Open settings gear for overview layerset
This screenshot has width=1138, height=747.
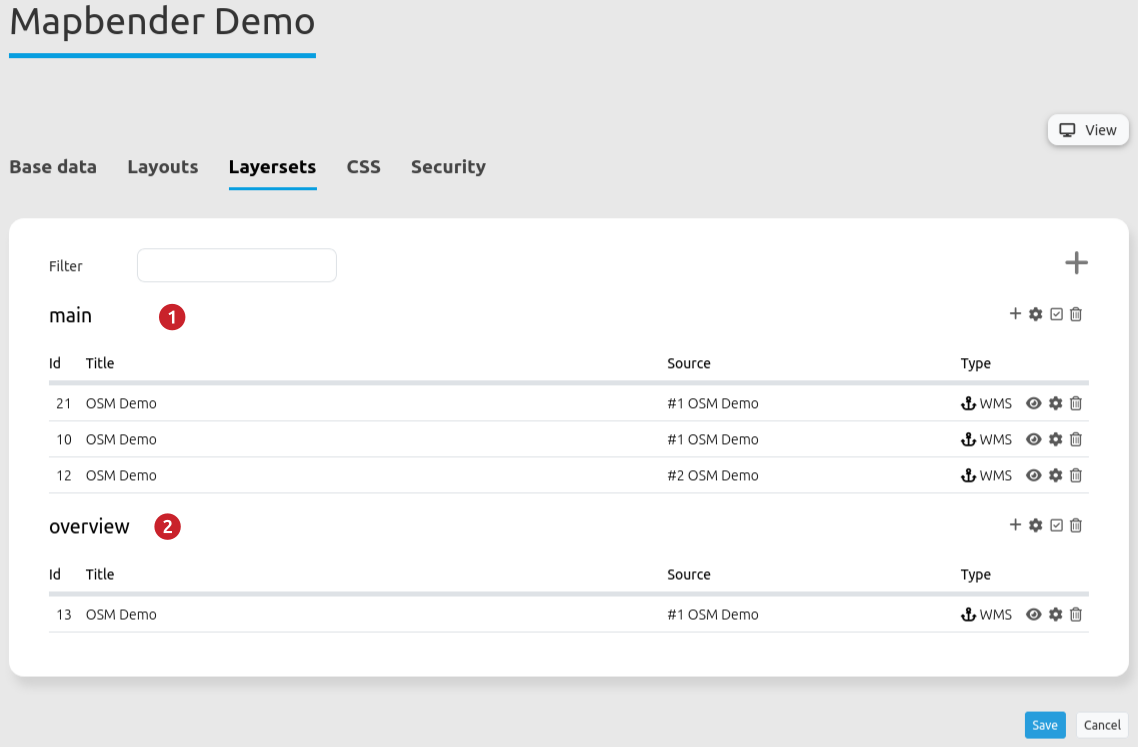click(x=1036, y=525)
